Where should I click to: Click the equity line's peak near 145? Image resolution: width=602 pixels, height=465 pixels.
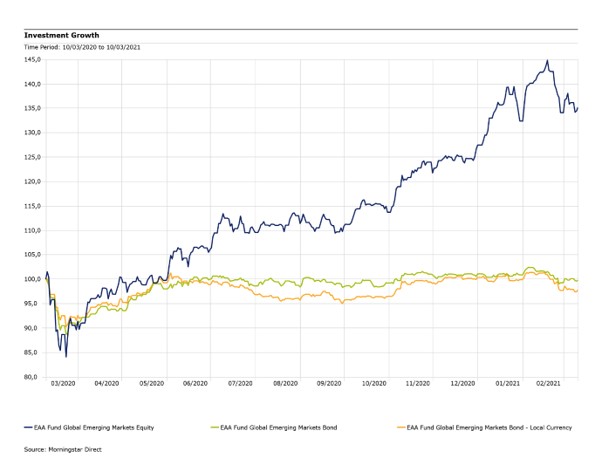click(547, 61)
